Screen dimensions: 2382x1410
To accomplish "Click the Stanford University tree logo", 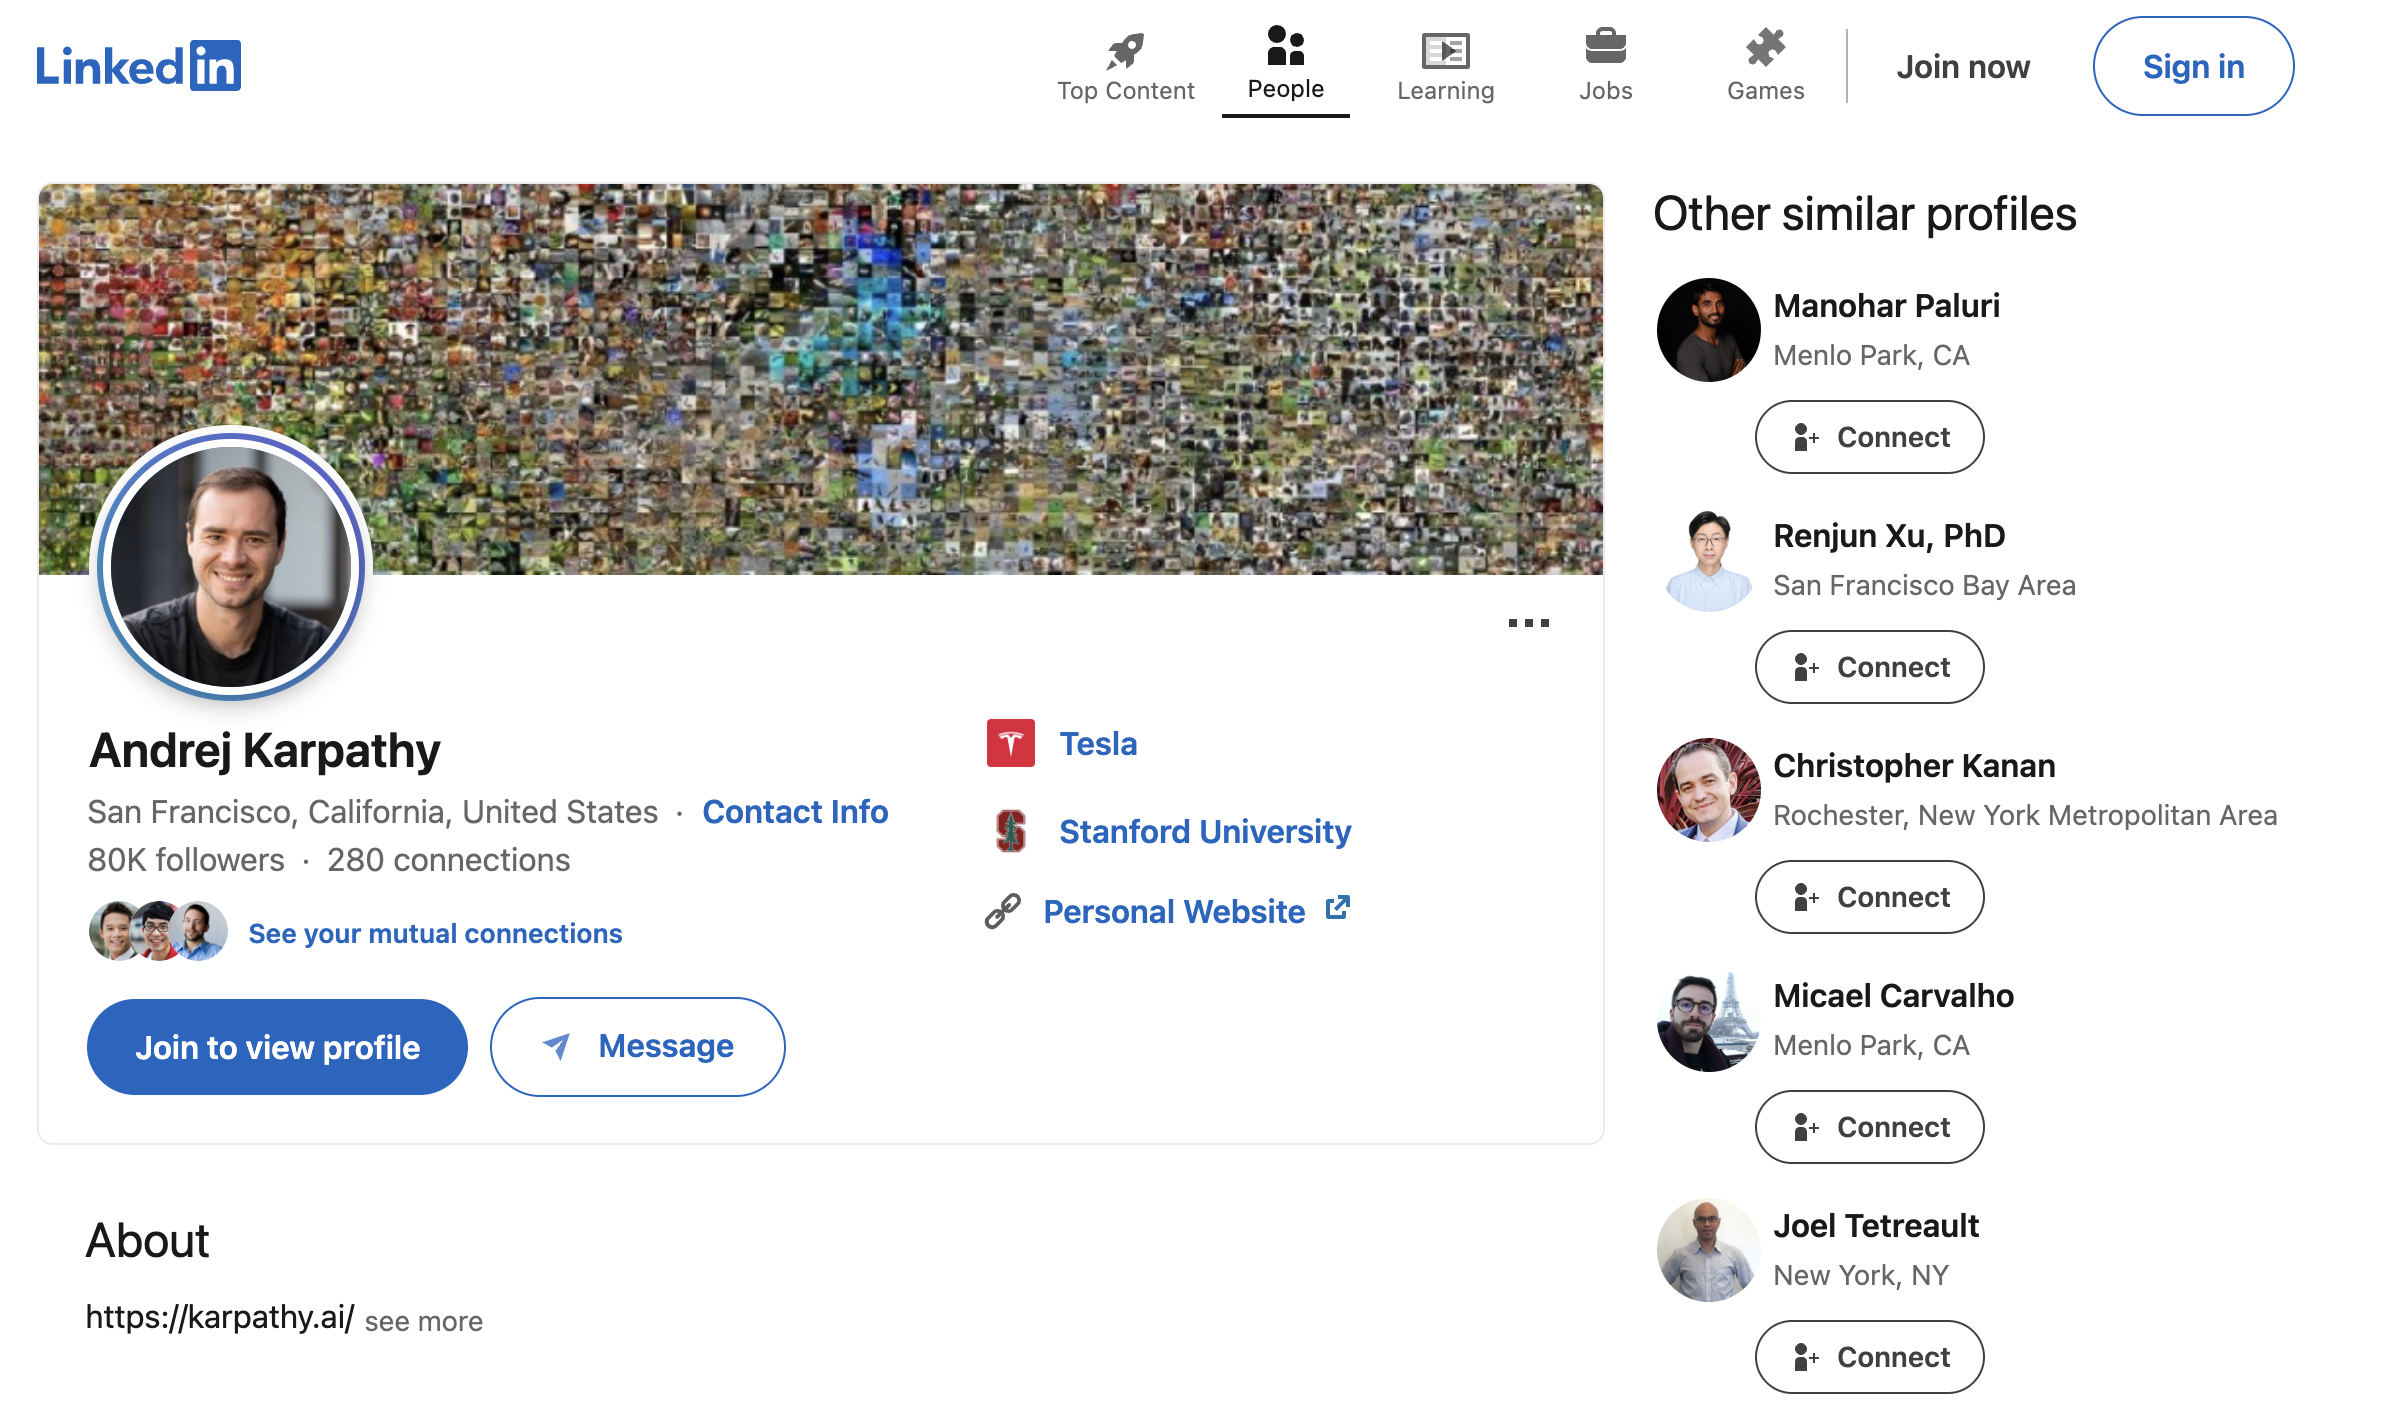I will coord(1010,831).
